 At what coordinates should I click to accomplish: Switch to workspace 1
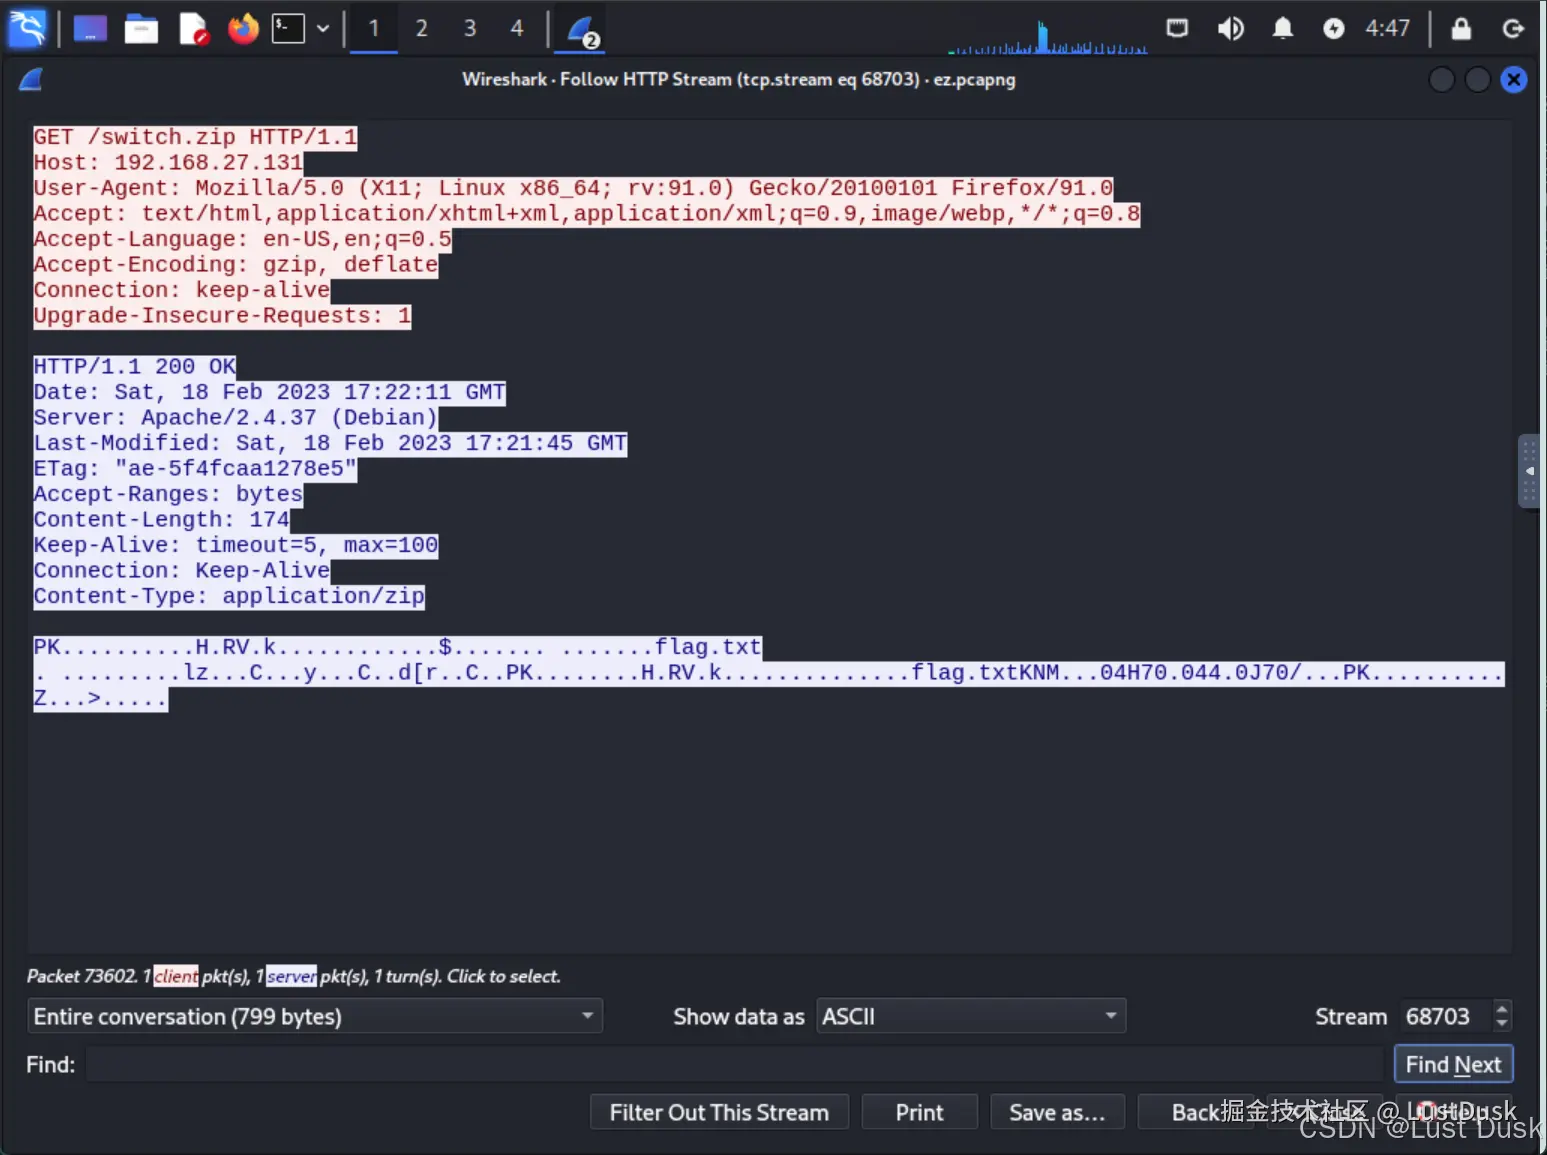tap(374, 28)
